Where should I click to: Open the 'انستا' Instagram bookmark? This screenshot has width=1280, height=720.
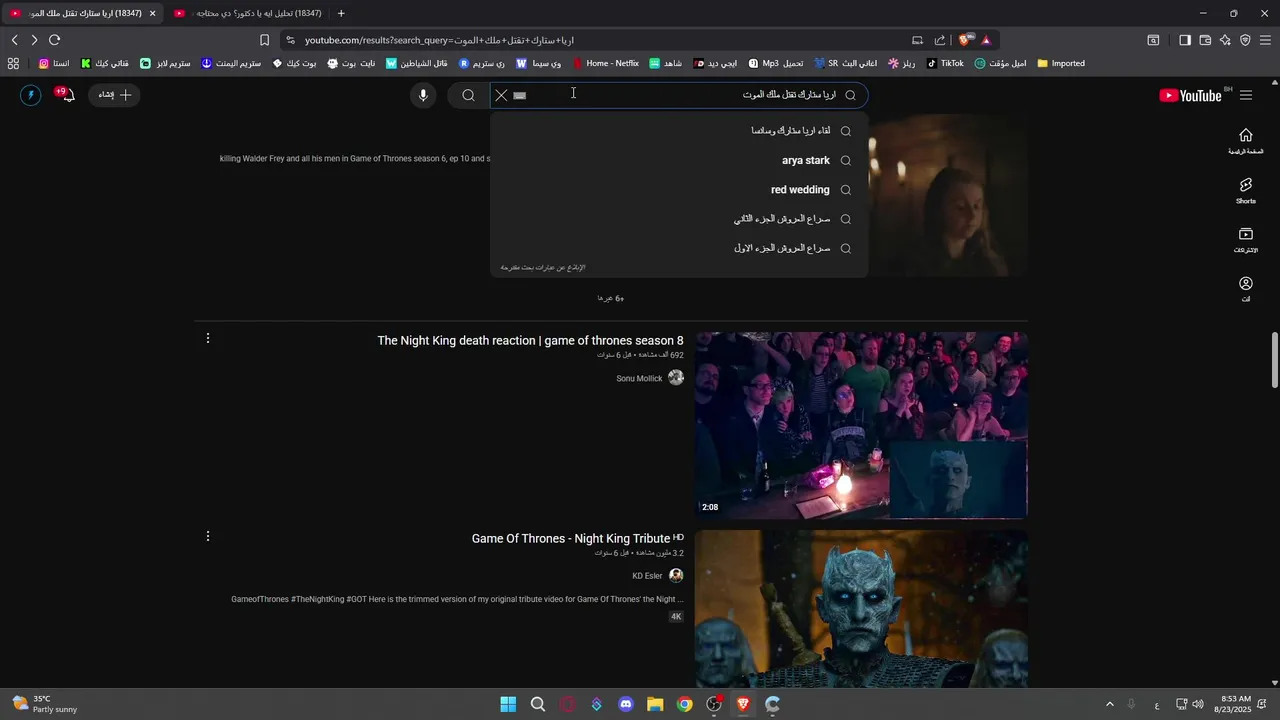pyautogui.click(x=54, y=63)
